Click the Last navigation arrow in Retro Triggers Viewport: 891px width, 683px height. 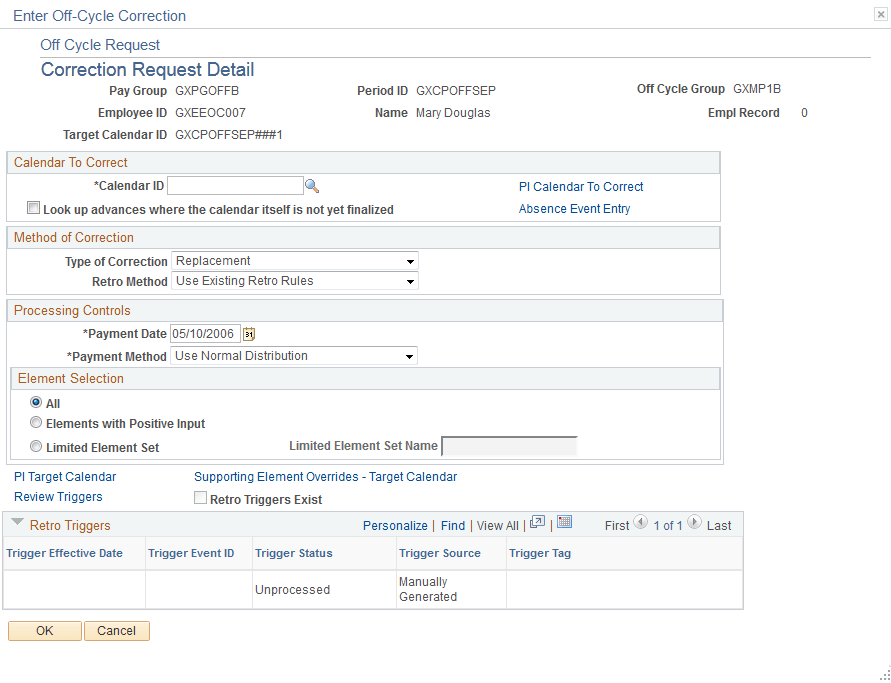[x=693, y=524]
